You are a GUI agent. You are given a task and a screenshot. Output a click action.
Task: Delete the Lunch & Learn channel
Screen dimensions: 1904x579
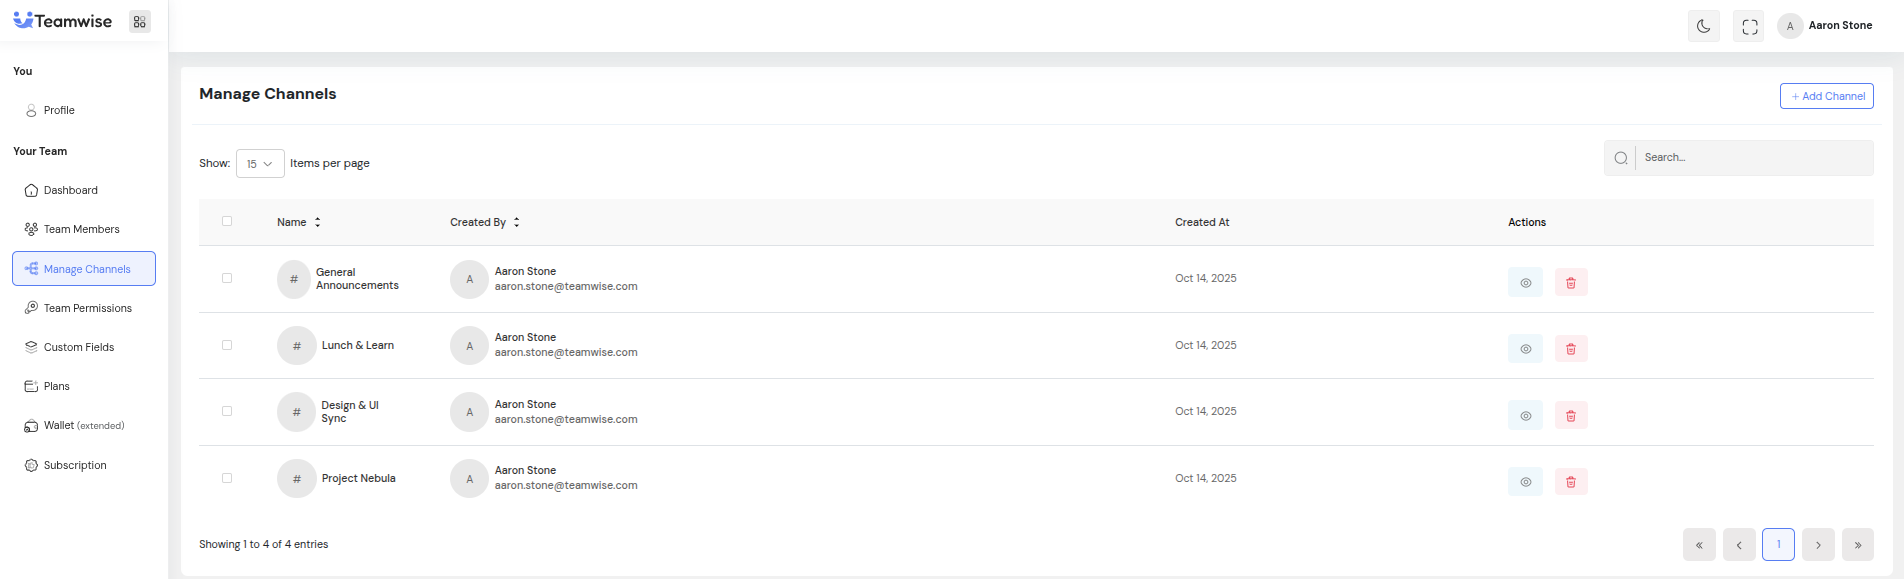(1570, 349)
